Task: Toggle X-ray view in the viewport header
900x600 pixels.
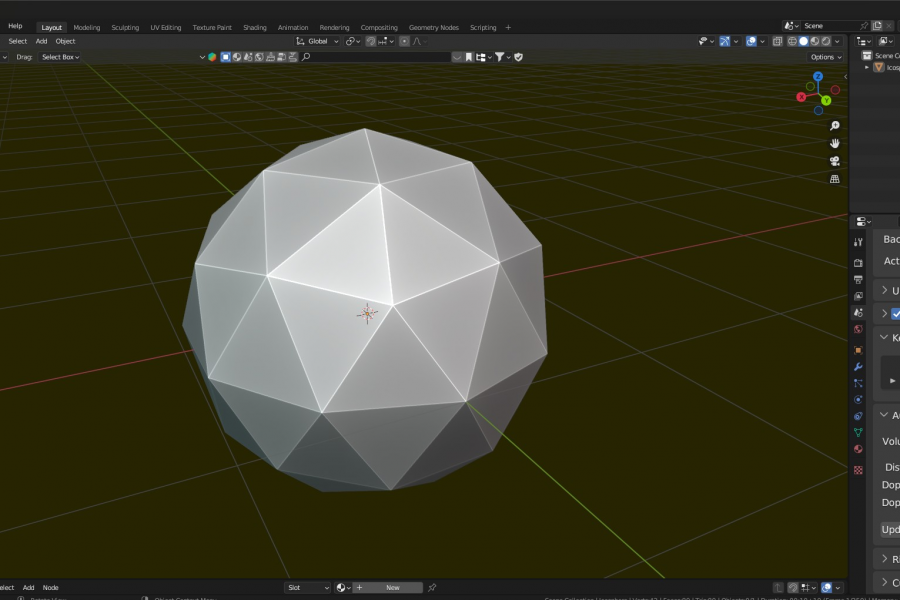Action: (777, 41)
